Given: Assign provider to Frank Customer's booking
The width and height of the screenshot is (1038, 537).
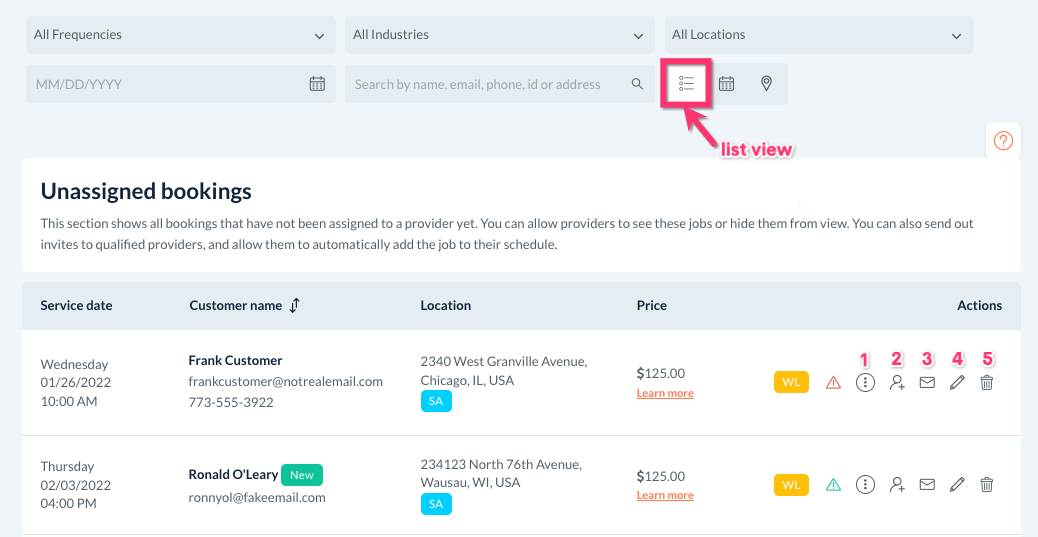Looking at the screenshot, I should (897, 382).
